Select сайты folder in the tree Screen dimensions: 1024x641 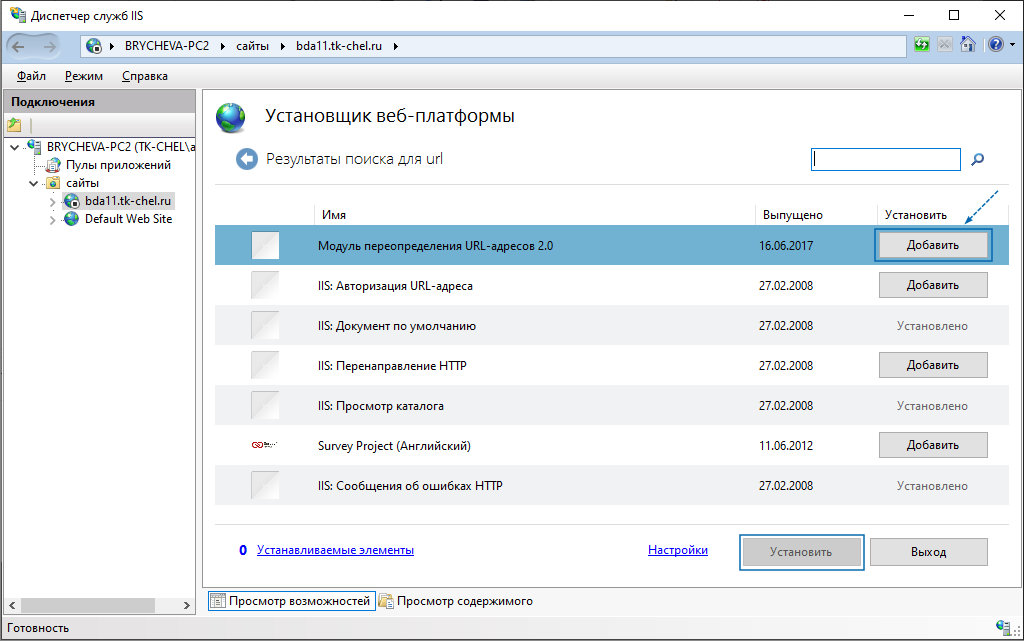pos(82,183)
